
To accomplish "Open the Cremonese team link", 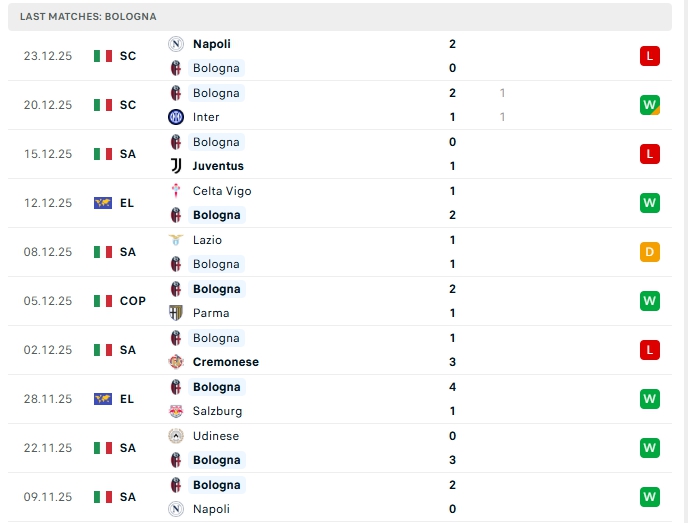I will 225,362.
